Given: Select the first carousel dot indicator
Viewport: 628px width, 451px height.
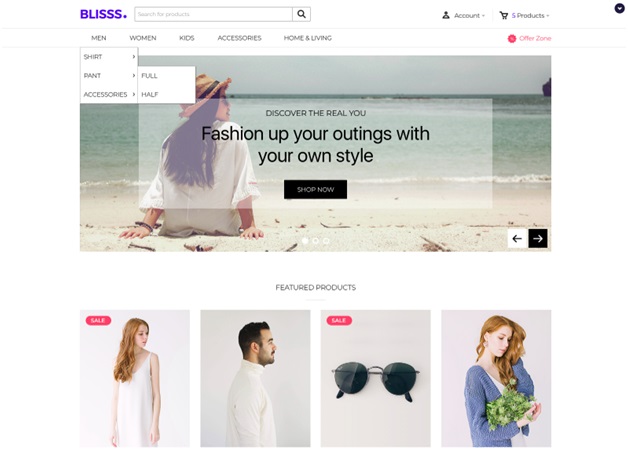Looking at the screenshot, I should pos(305,241).
